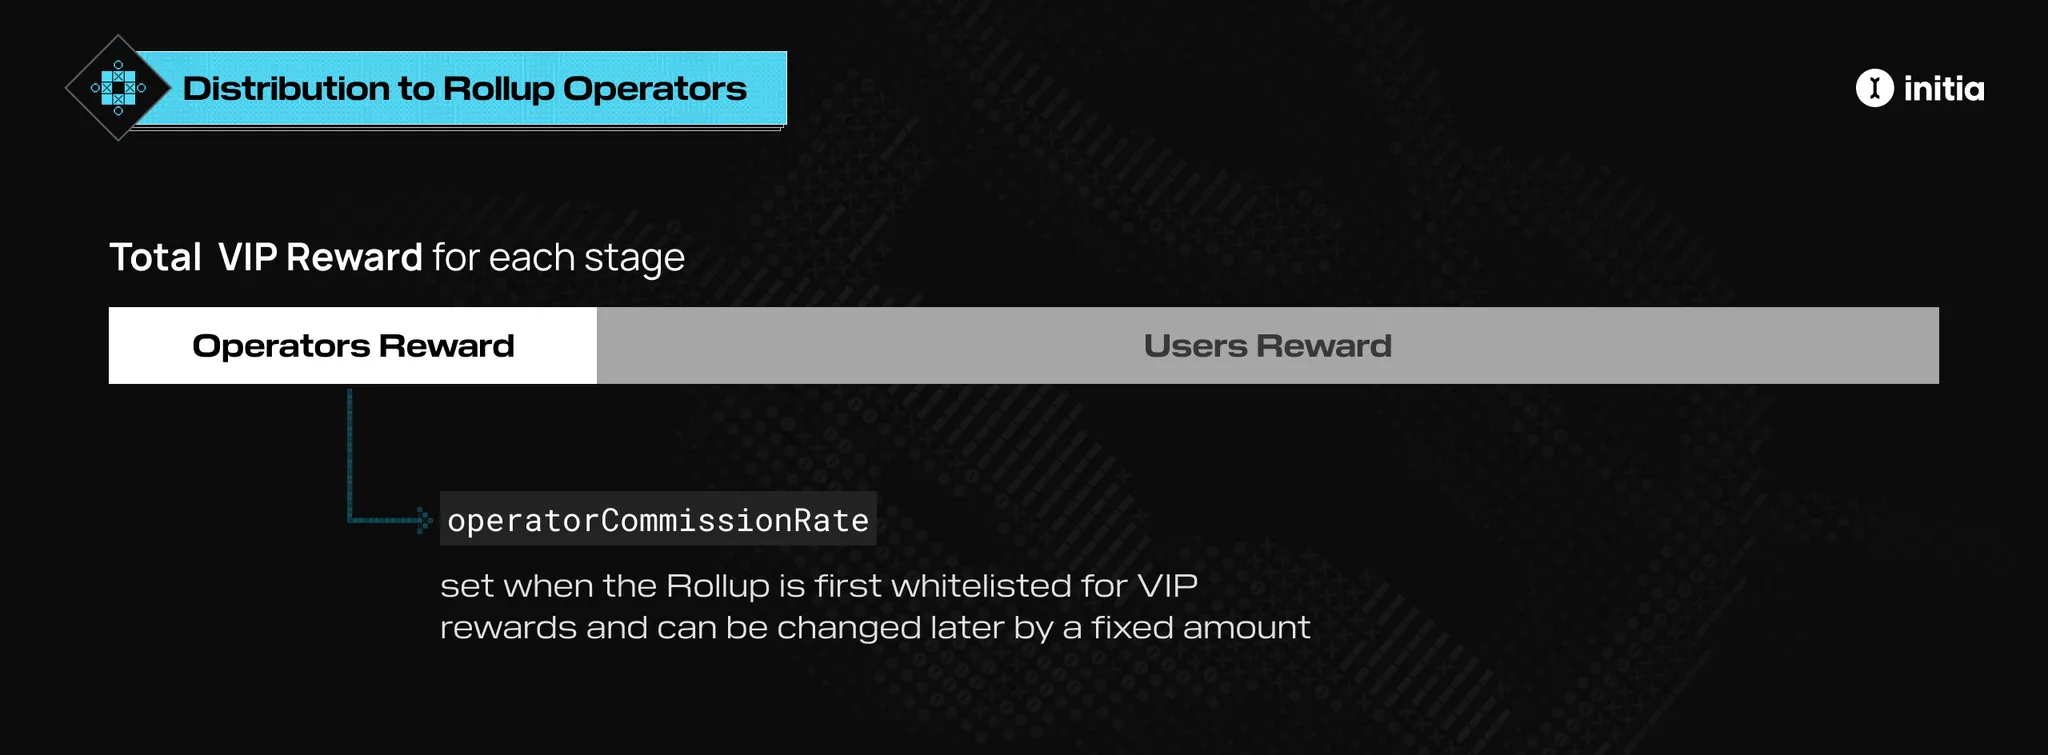Click 'for VIP' ending the first description line
Image resolution: width=2048 pixels, height=755 pixels.
pos(1139,585)
